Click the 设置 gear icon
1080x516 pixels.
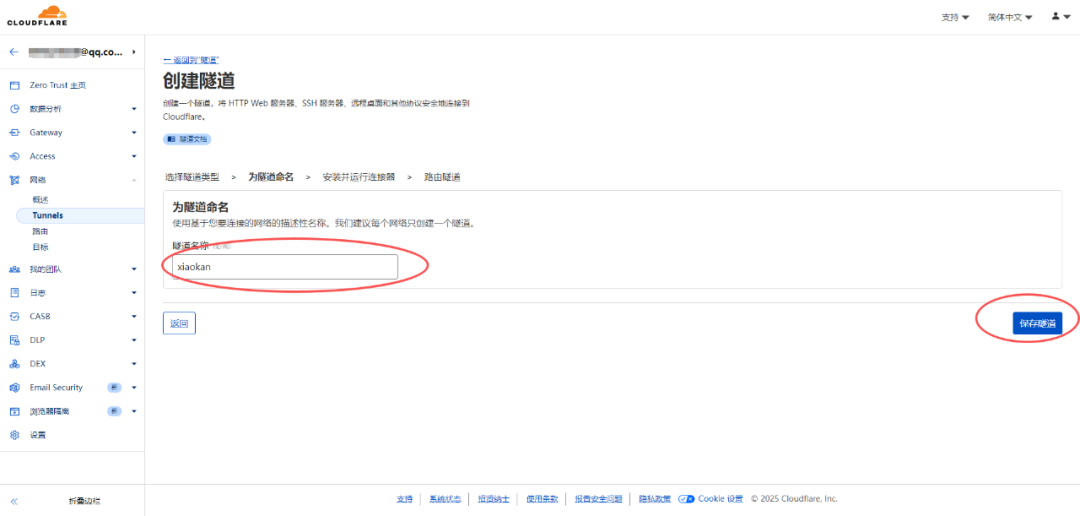[14, 435]
